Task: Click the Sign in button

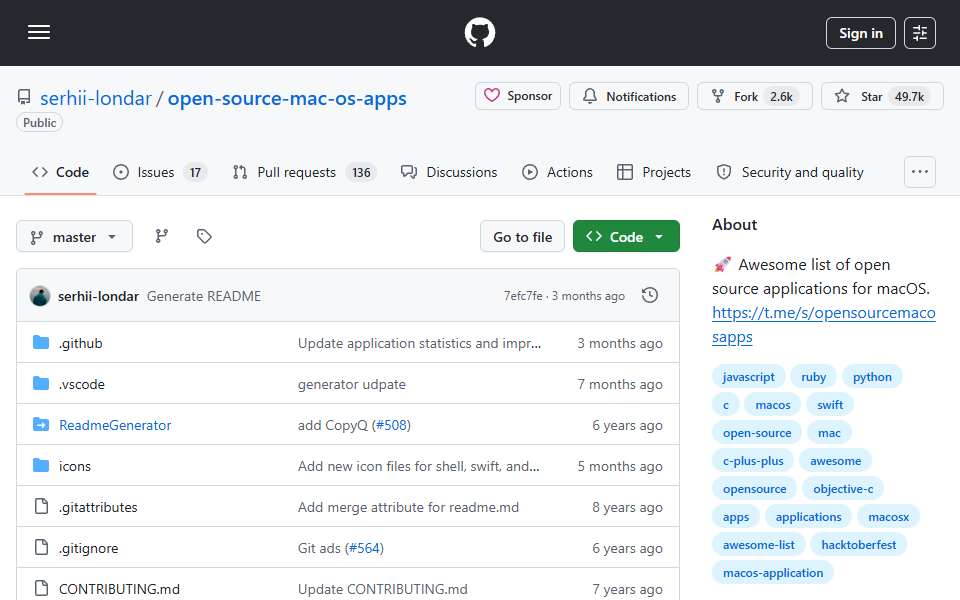Action: [x=860, y=33]
